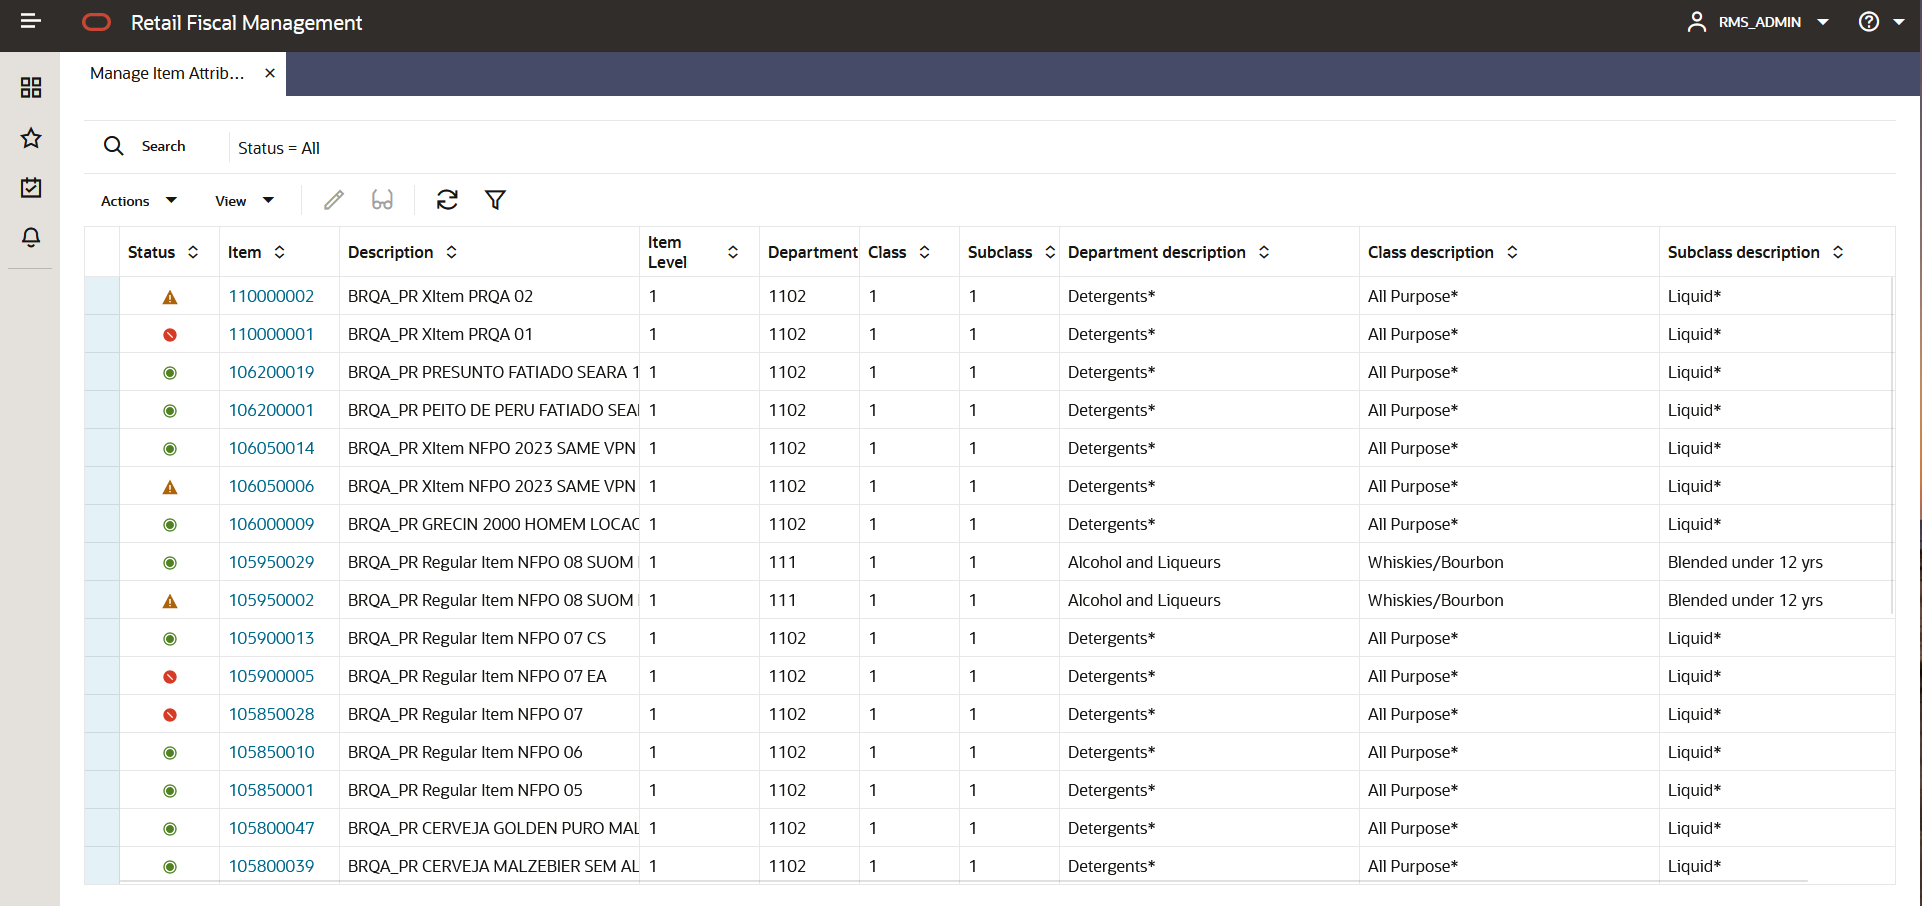Click the 'Status = All' filter text
1922x906 pixels.
click(279, 148)
